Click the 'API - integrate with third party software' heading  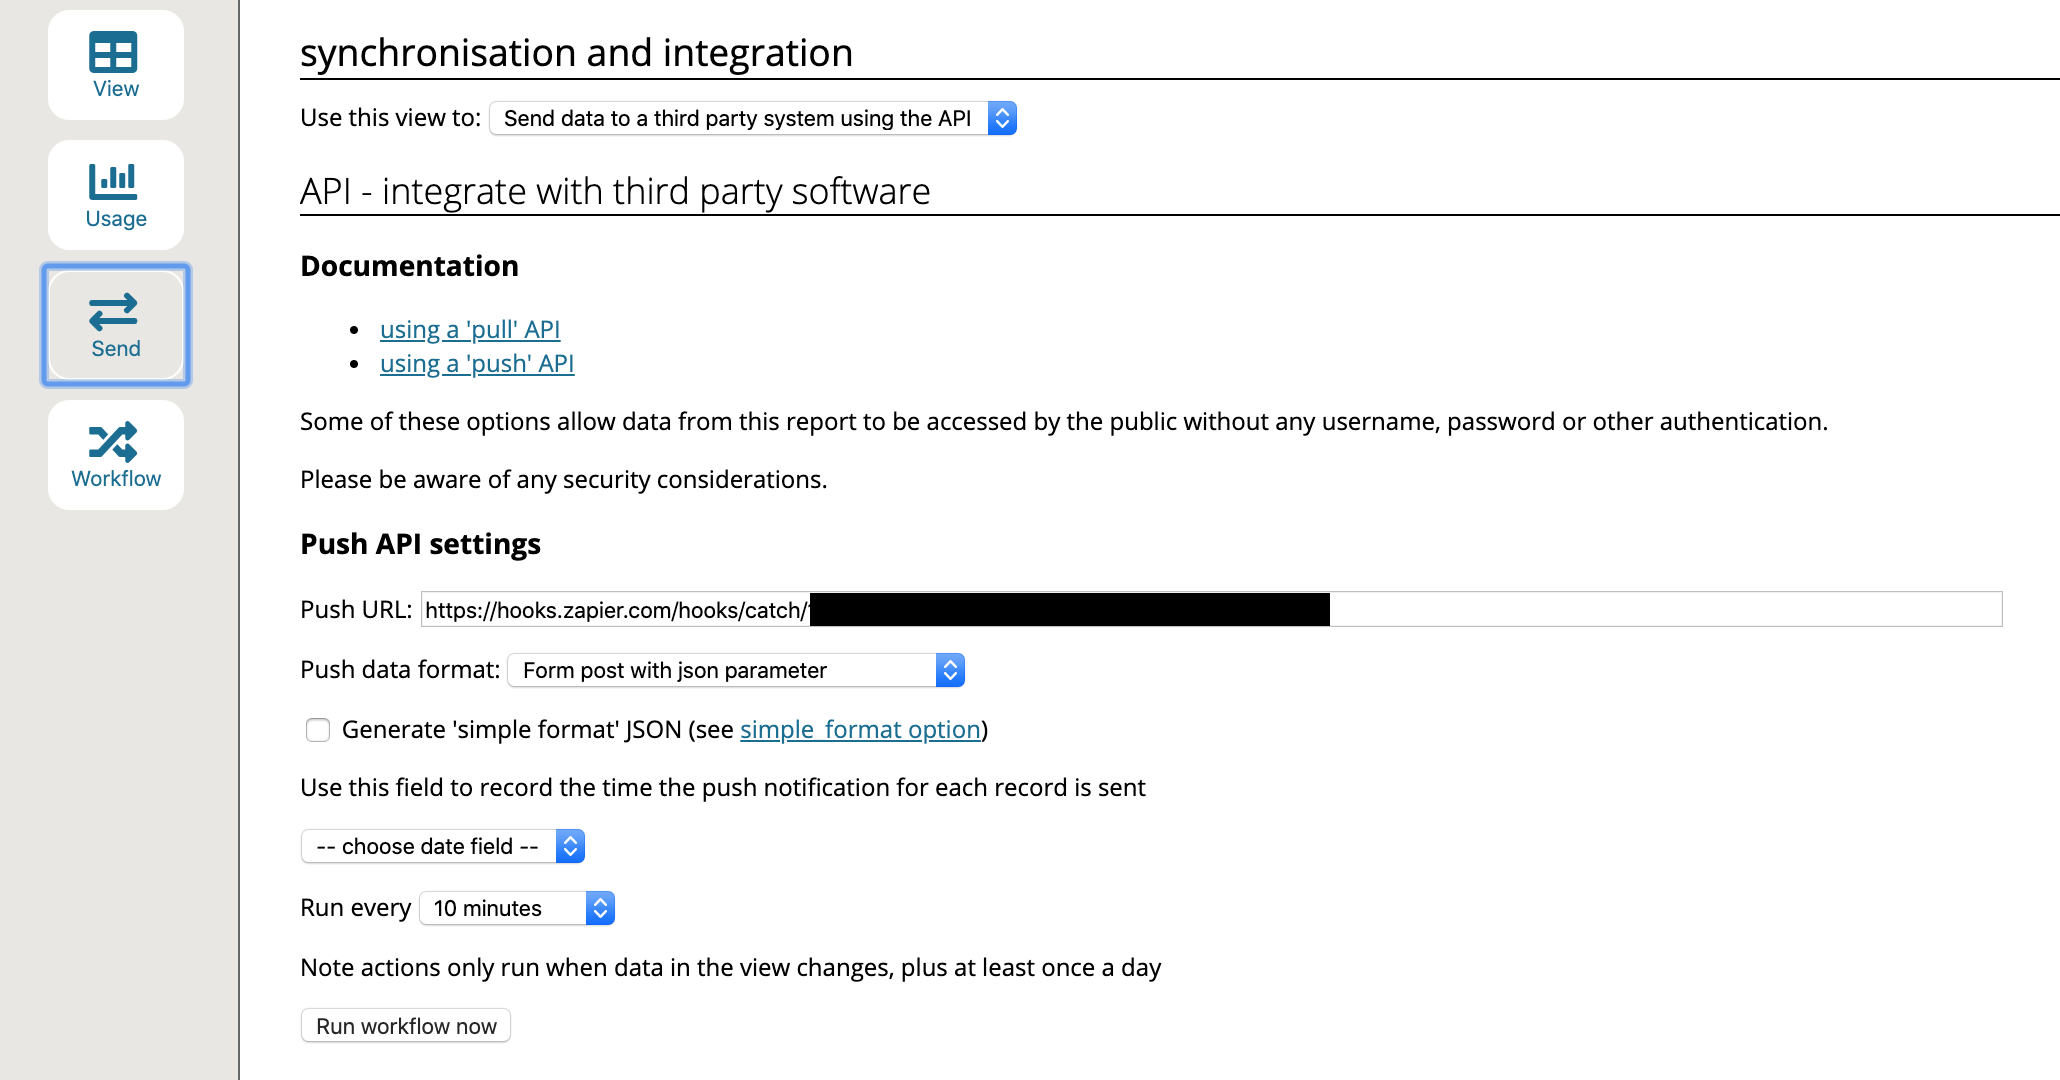[615, 191]
